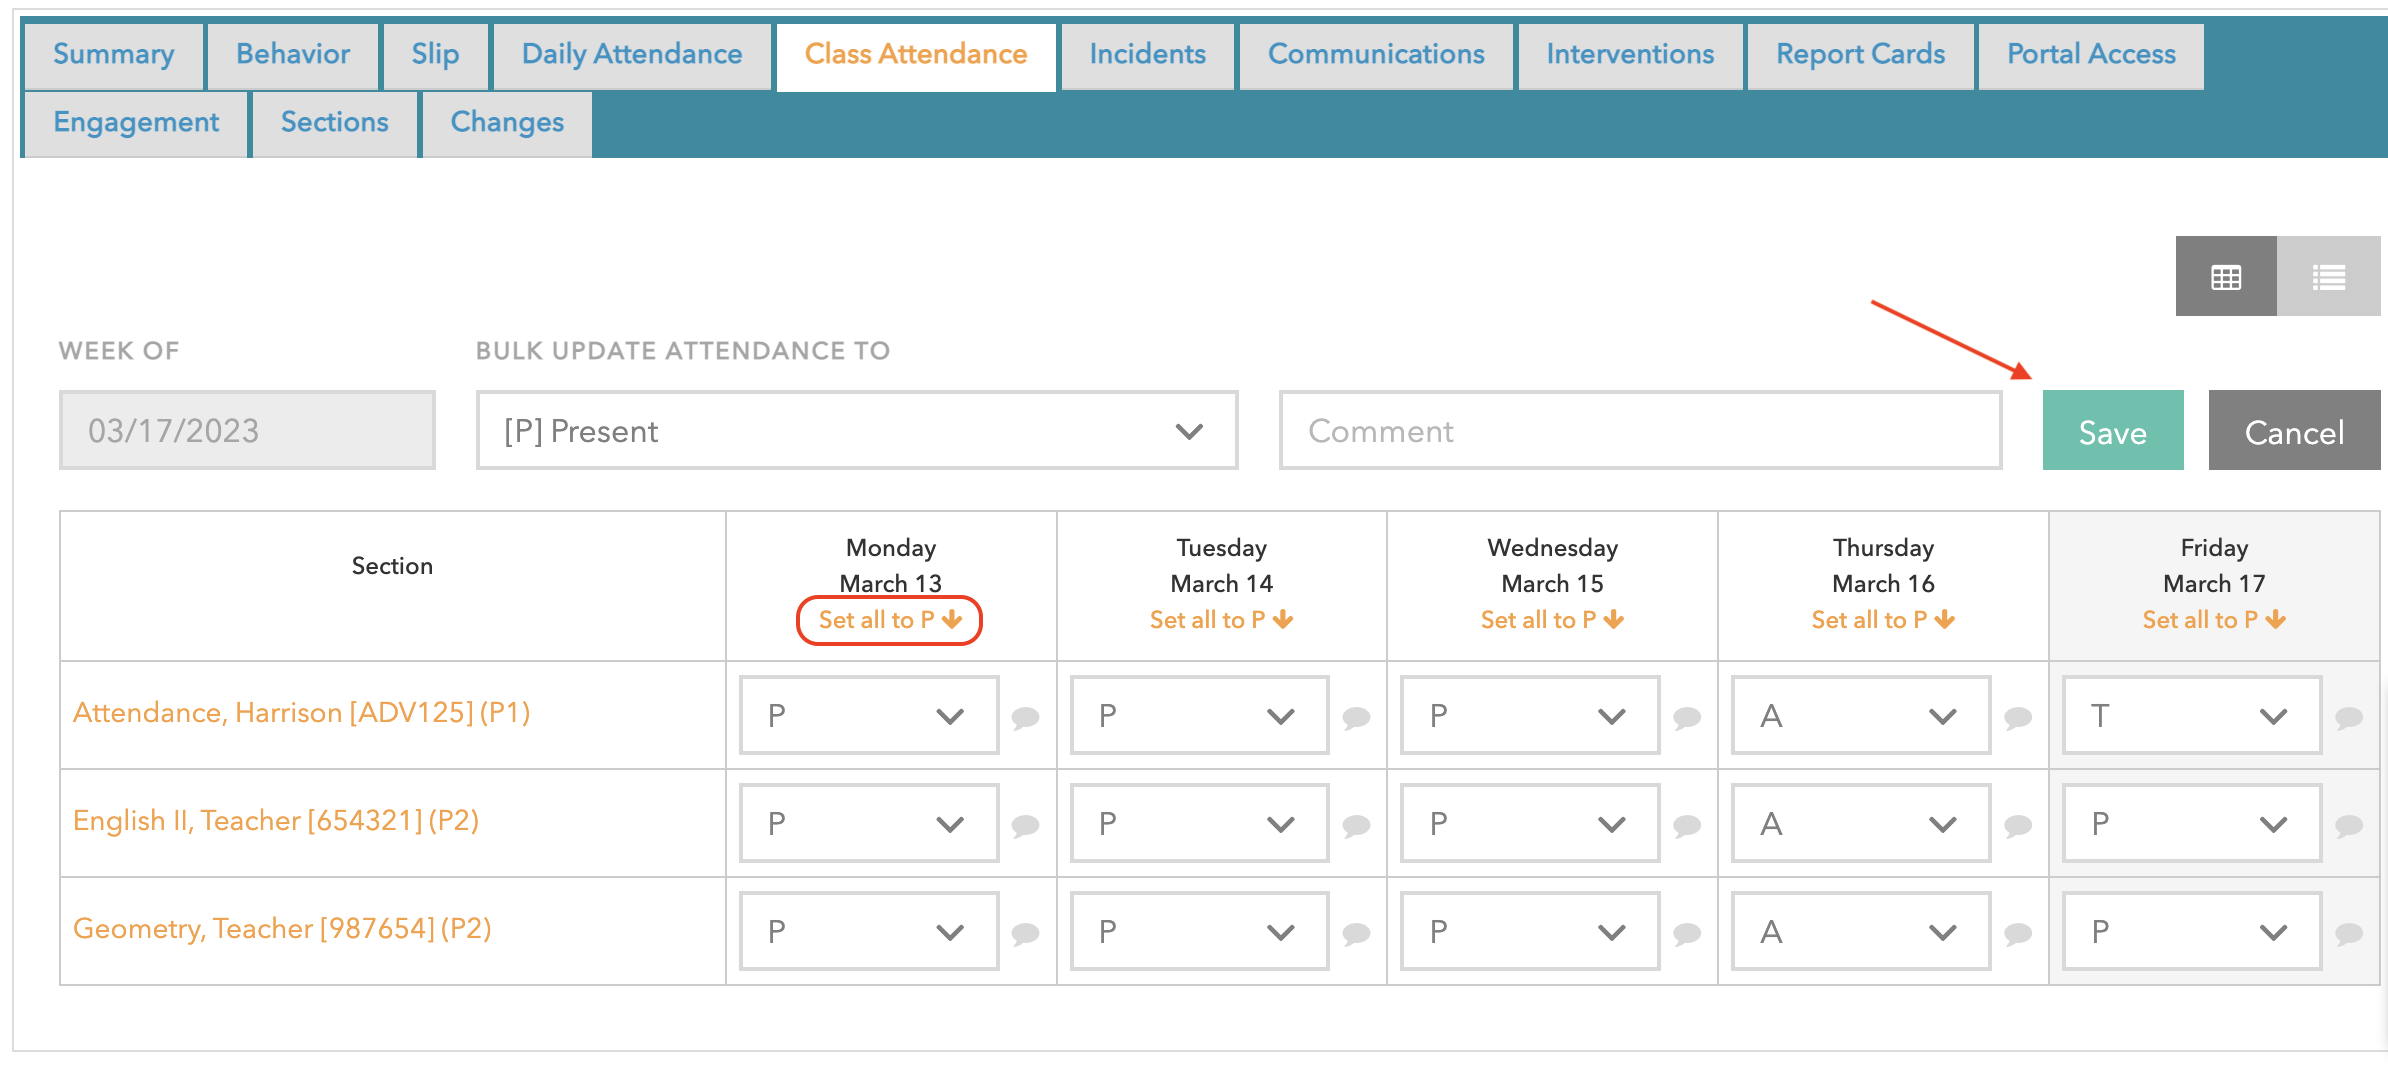Image resolution: width=2388 pixels, height=1082 pixels.
Task: Click Monday Set all to P link
Action: 889,620
